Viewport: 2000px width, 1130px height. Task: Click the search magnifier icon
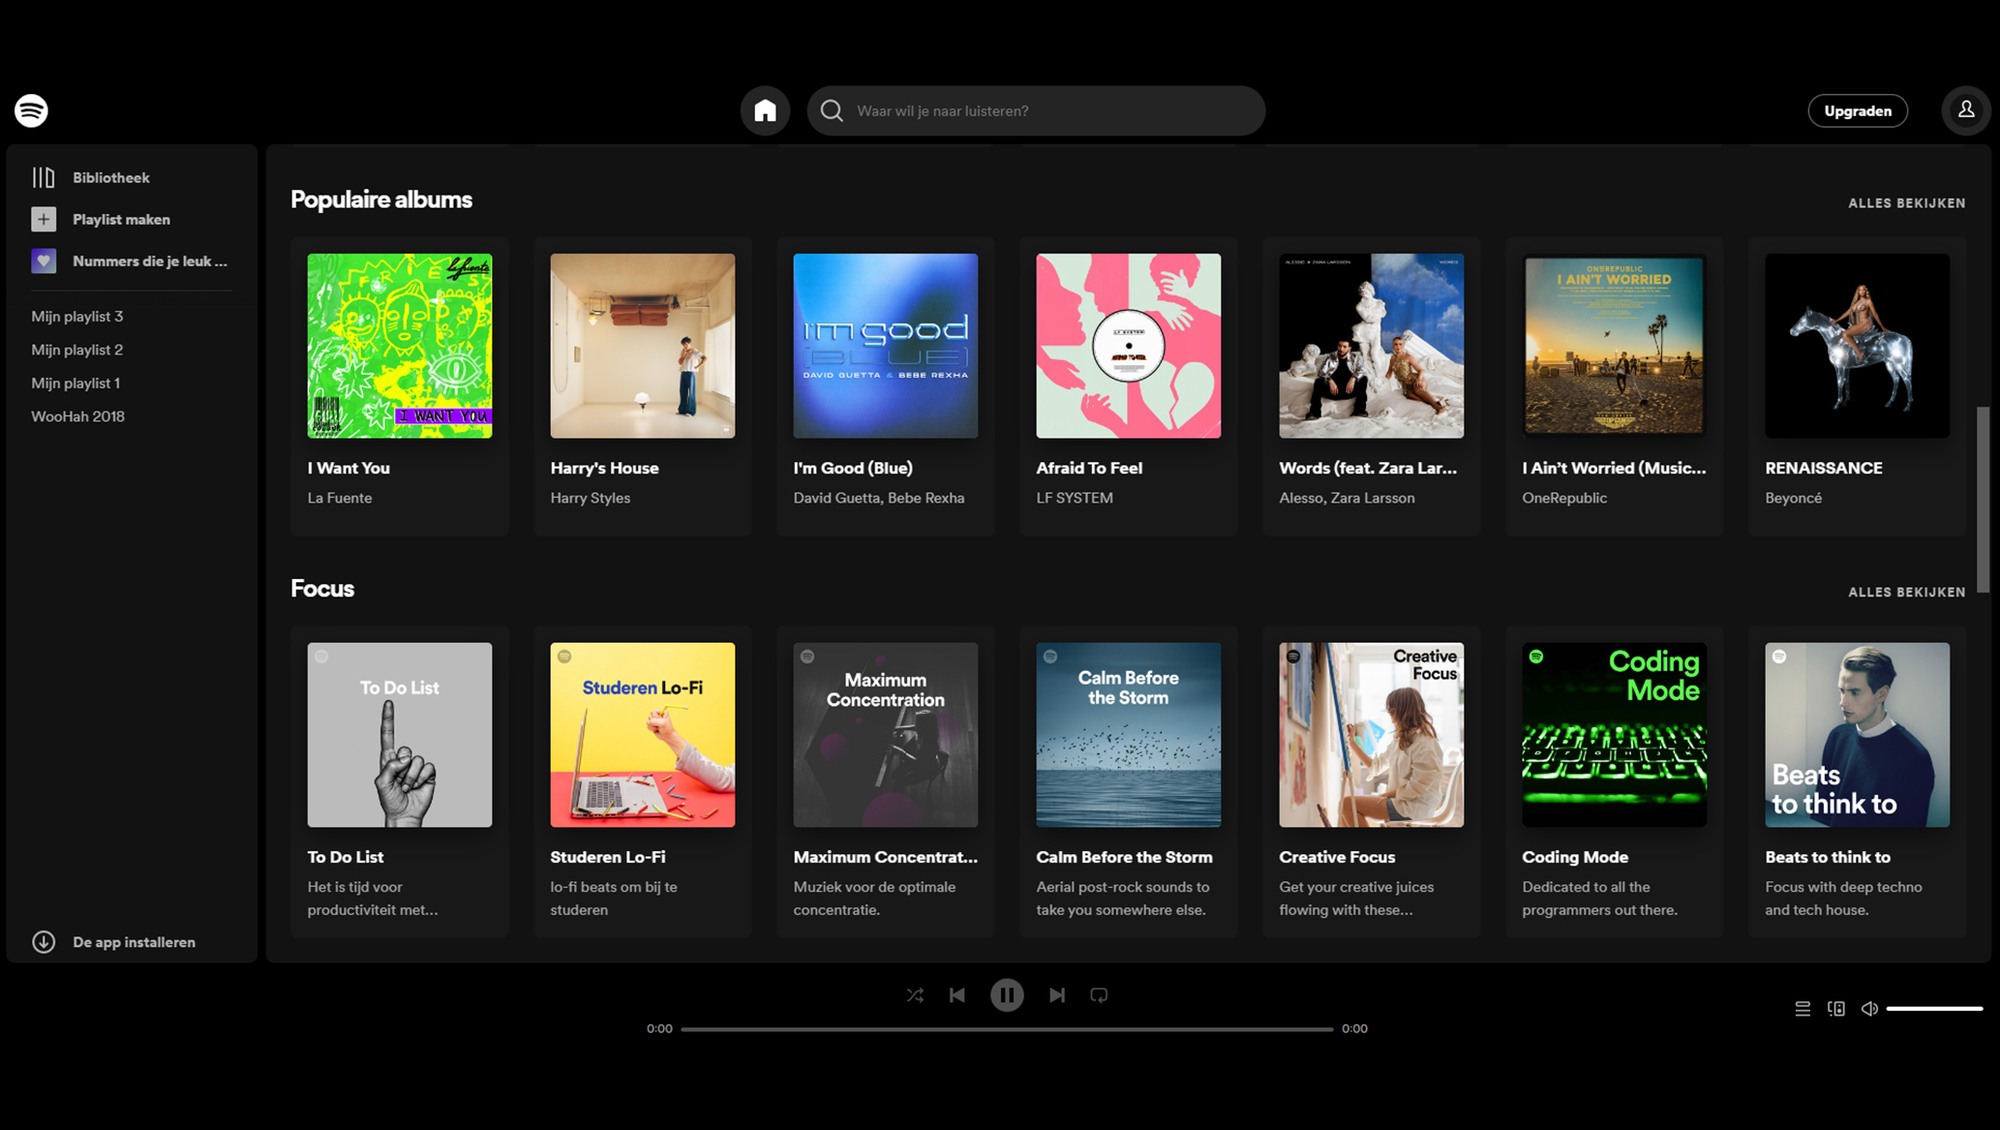832,110
